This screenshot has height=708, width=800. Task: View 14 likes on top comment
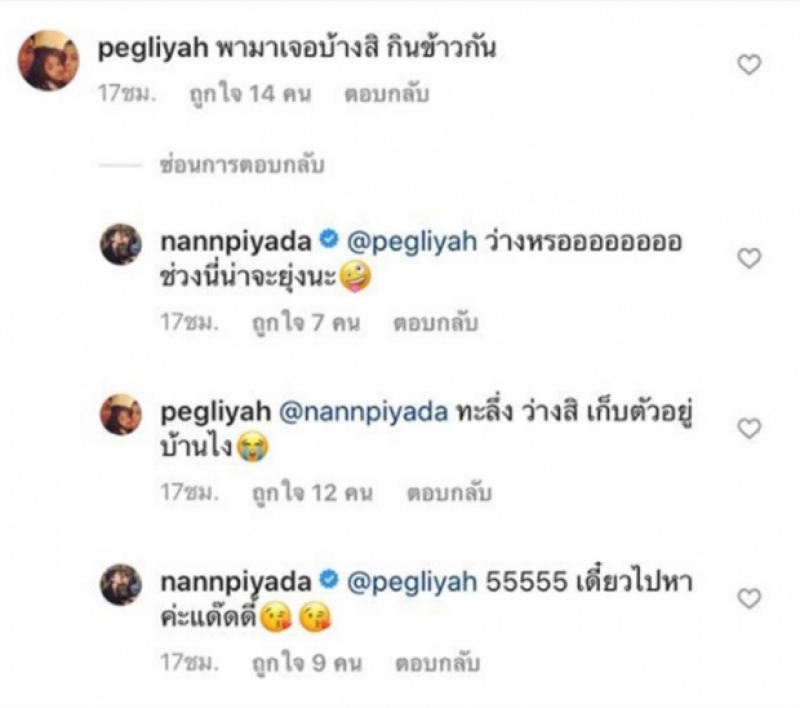pos(250,94)
